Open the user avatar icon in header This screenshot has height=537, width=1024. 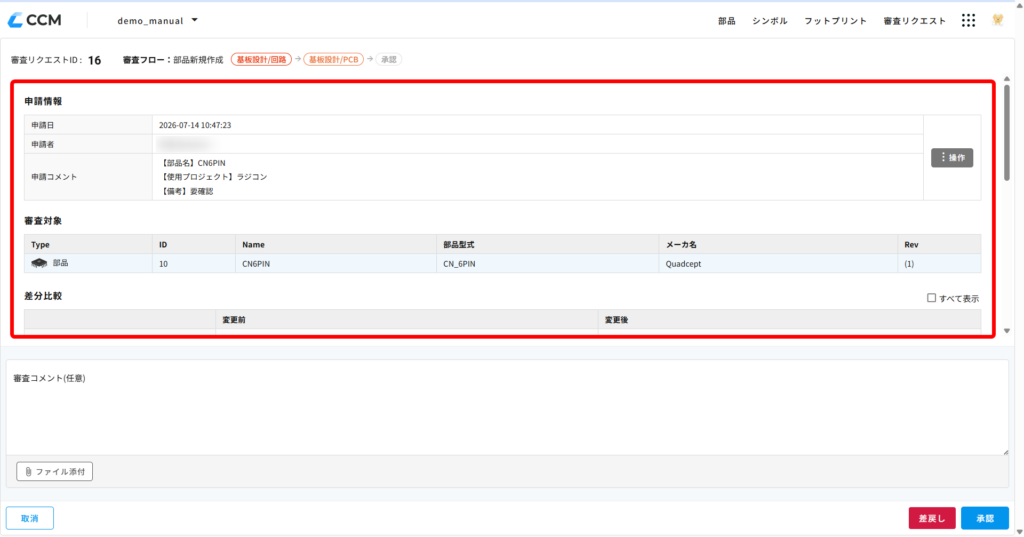[x=997, y=20]
